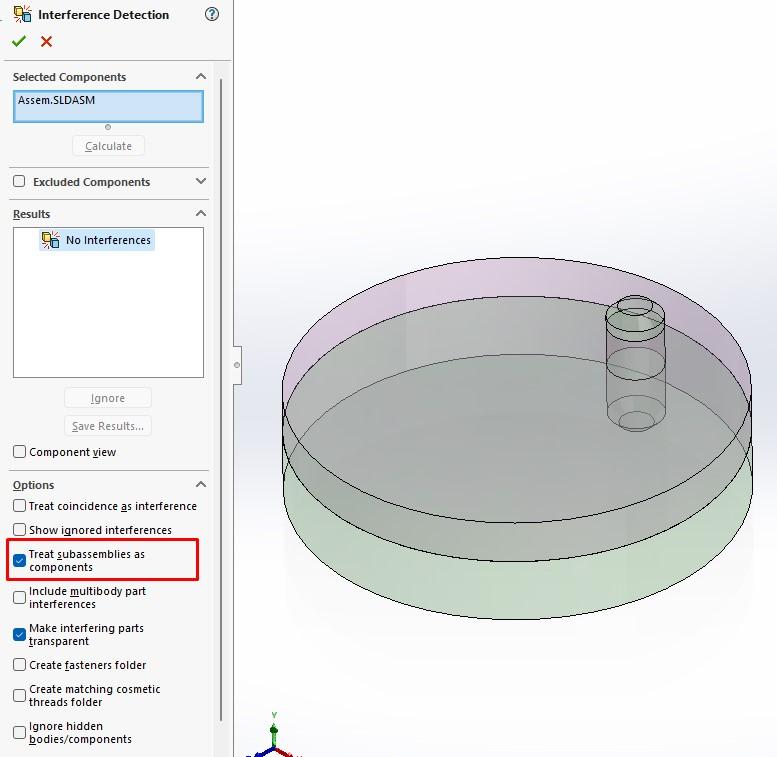The image size is (777, 757).
Task: Click the Calculate button
Action: coord(109,146)
